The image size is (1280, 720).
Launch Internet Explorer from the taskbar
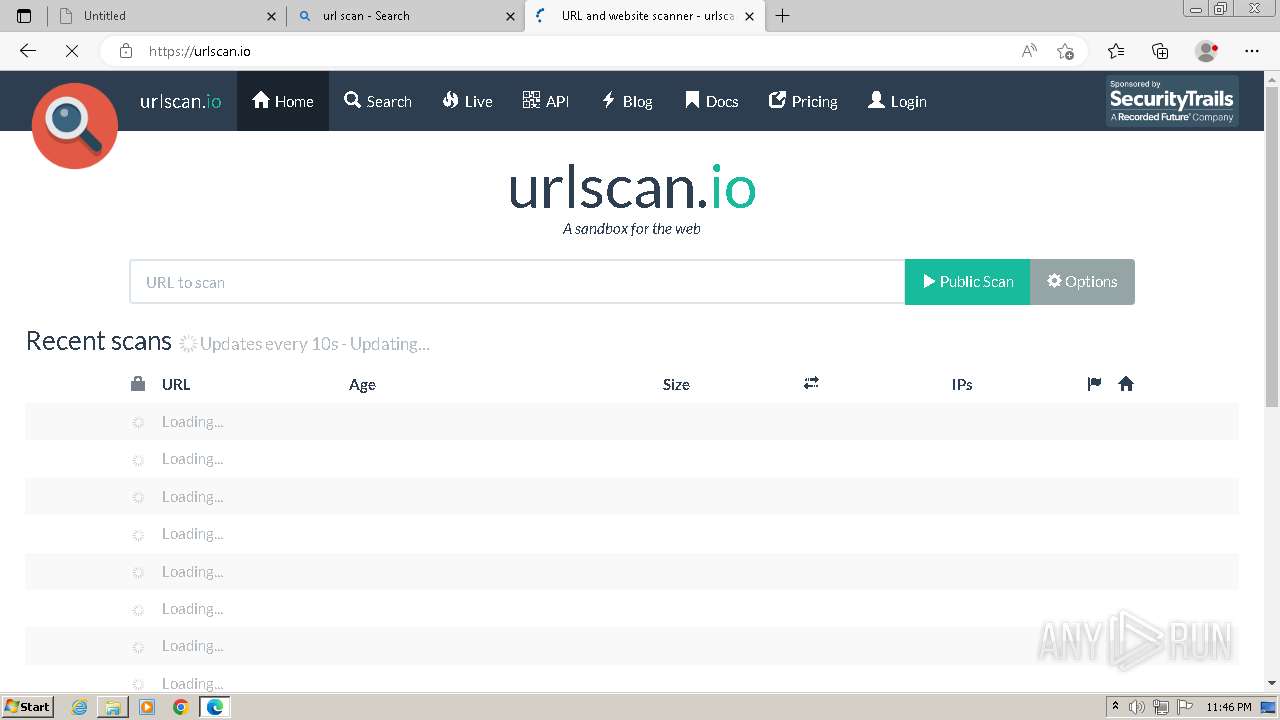pyautogui.click(x=80, y=707)
